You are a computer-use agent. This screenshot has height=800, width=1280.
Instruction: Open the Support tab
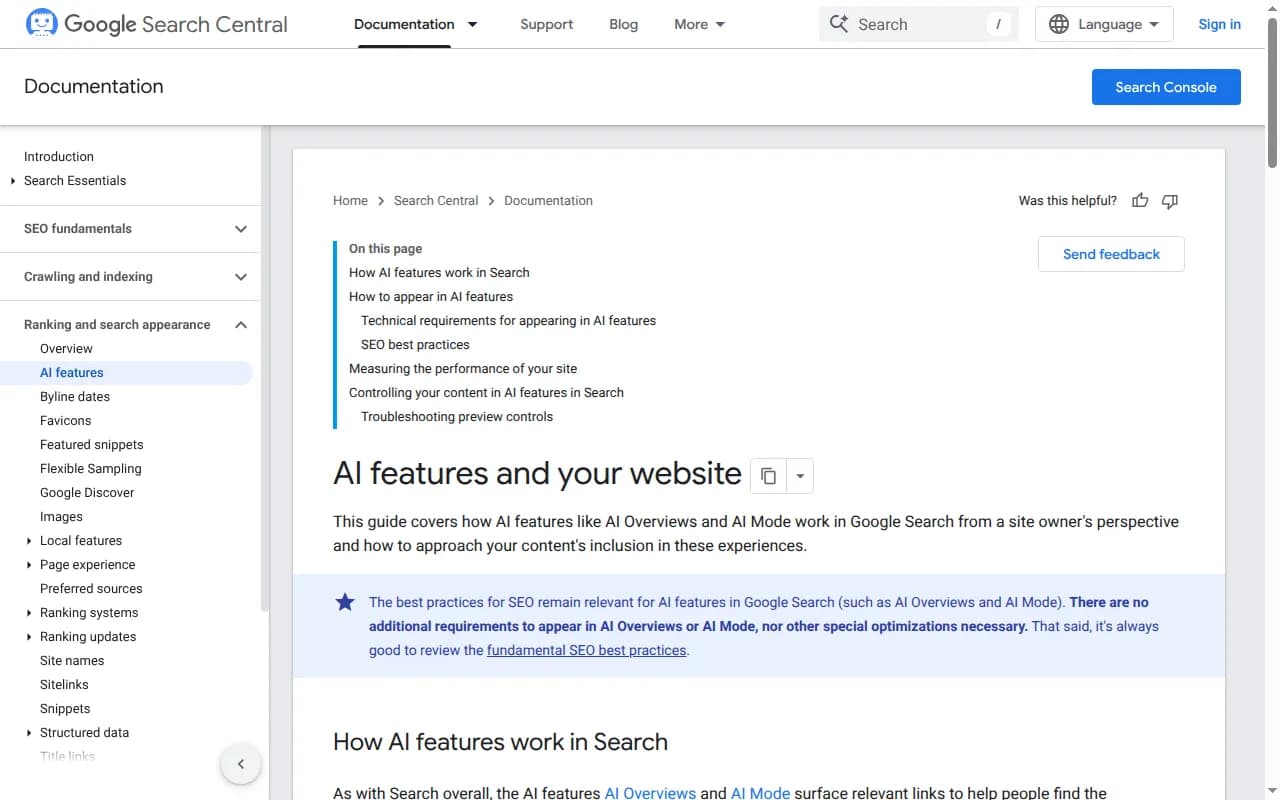pos(546,24)
